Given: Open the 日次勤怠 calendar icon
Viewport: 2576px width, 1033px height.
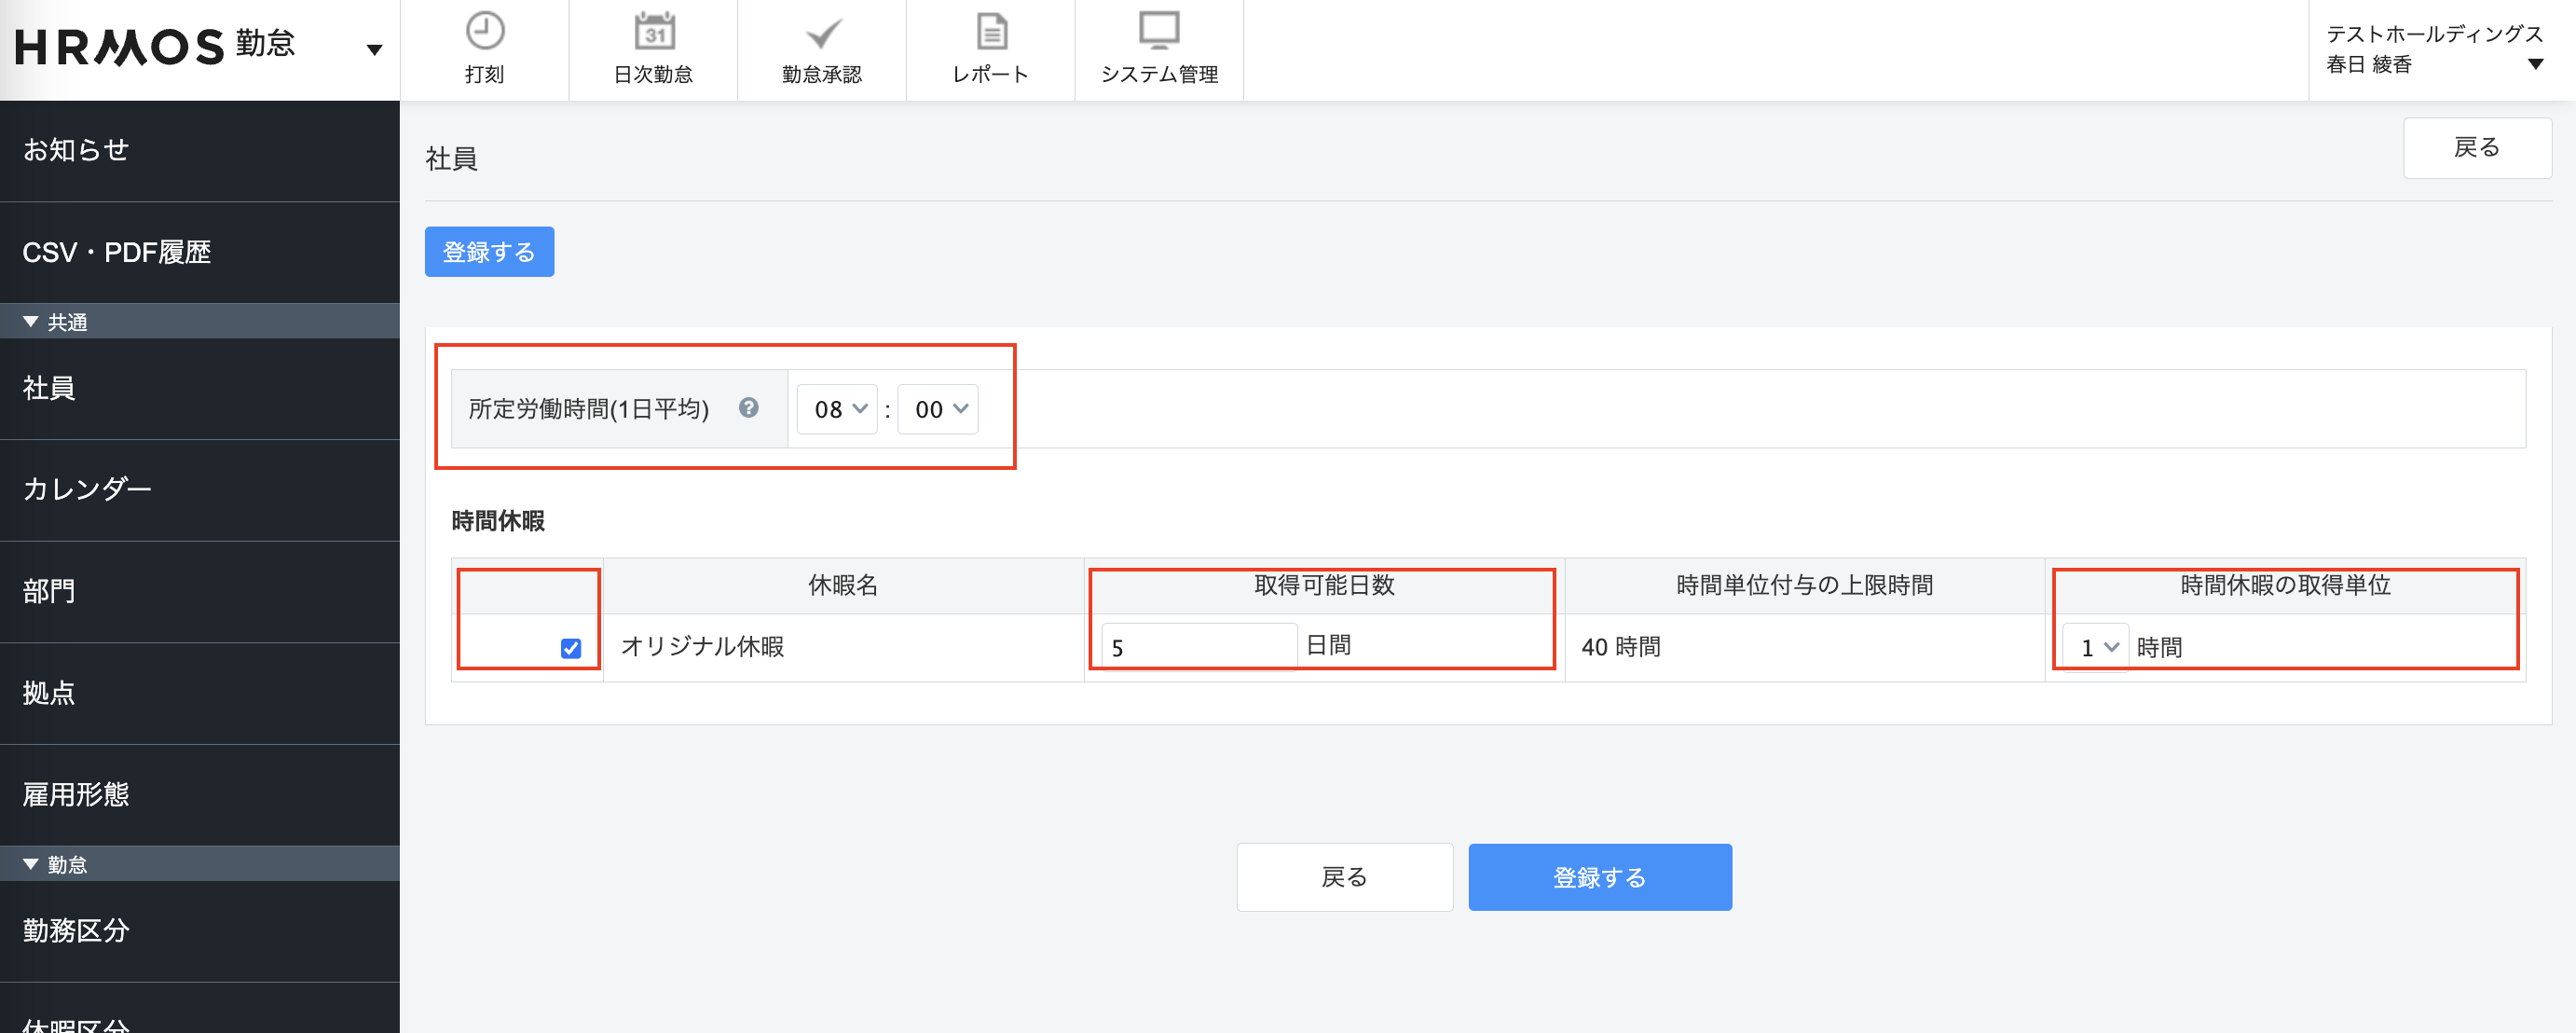Looking at the screenshot, I should pos(654,32).
